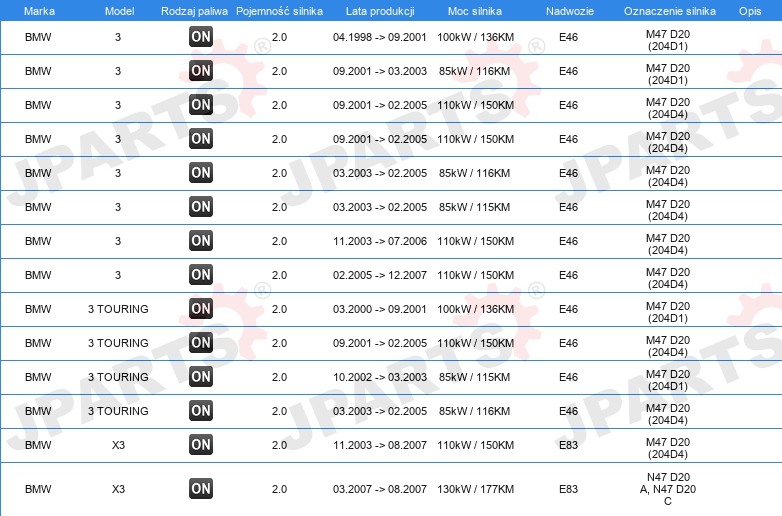
Task: Select ON fuel icon in 130kW / 177KM row
Action: 201,489
